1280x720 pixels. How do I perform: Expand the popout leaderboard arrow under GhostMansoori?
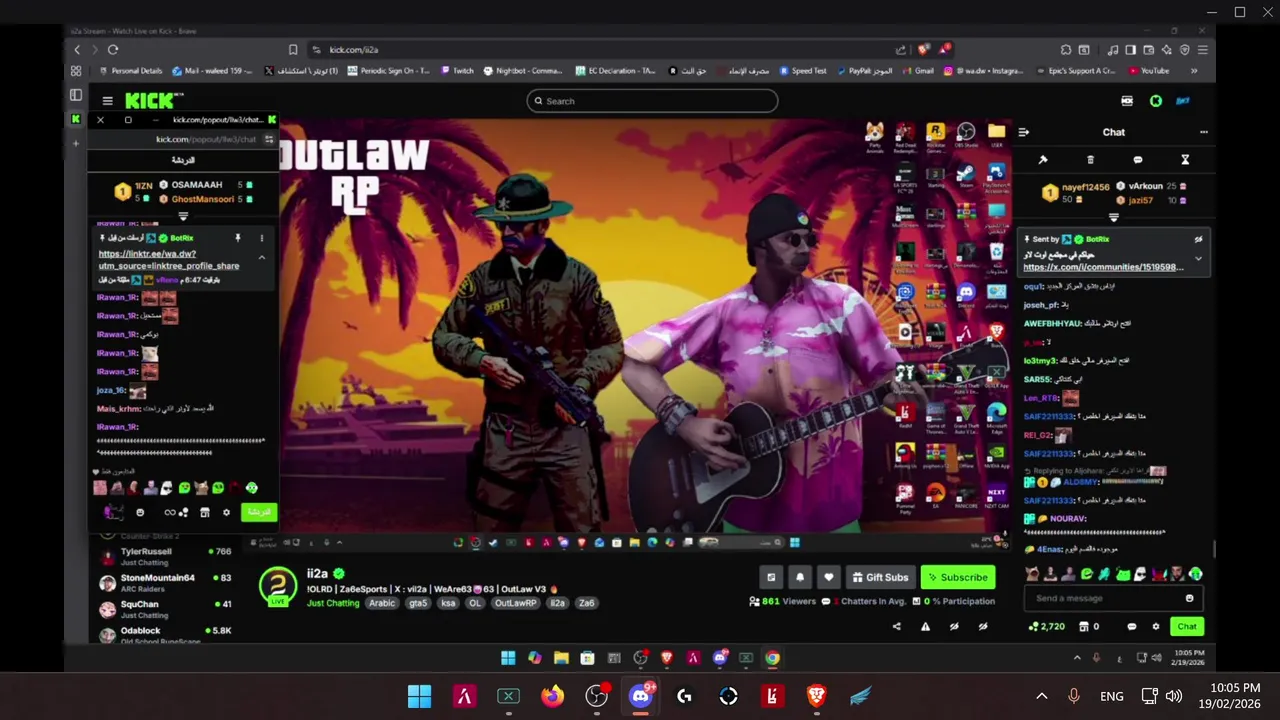(x=183, y=216)
